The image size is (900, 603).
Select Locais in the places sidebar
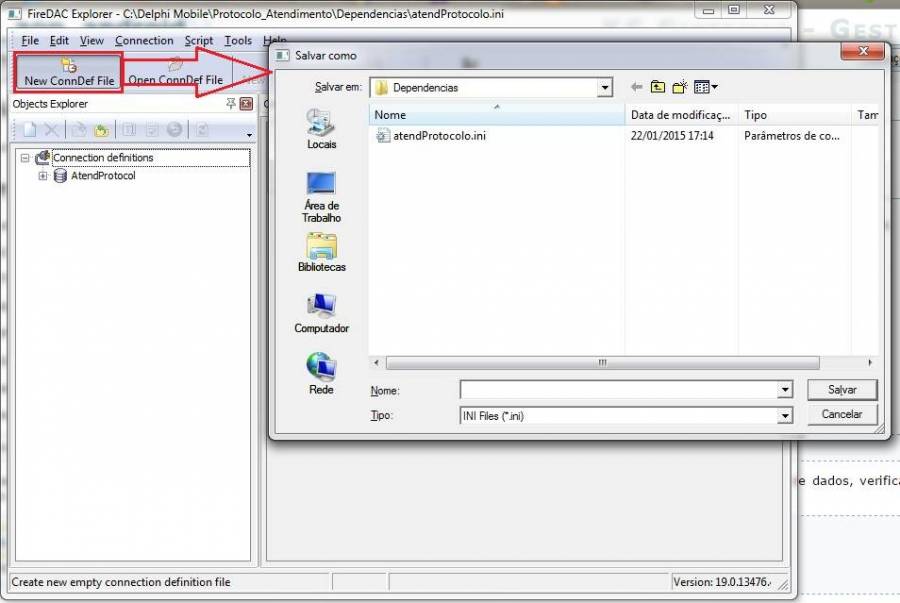coord(321,128)
